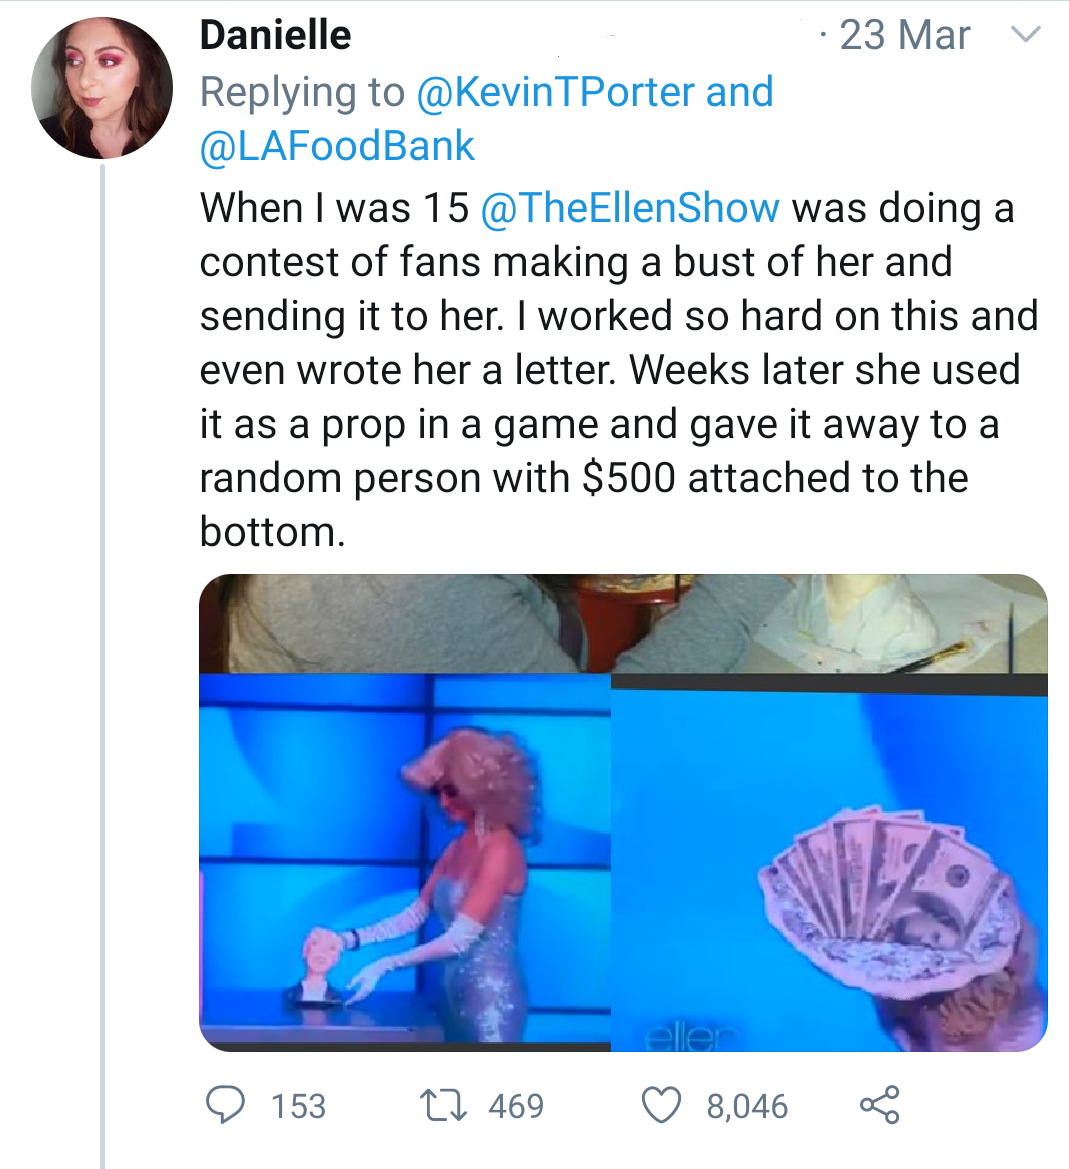Open the photo of the woman in sequin dress

tap(404, 862)
